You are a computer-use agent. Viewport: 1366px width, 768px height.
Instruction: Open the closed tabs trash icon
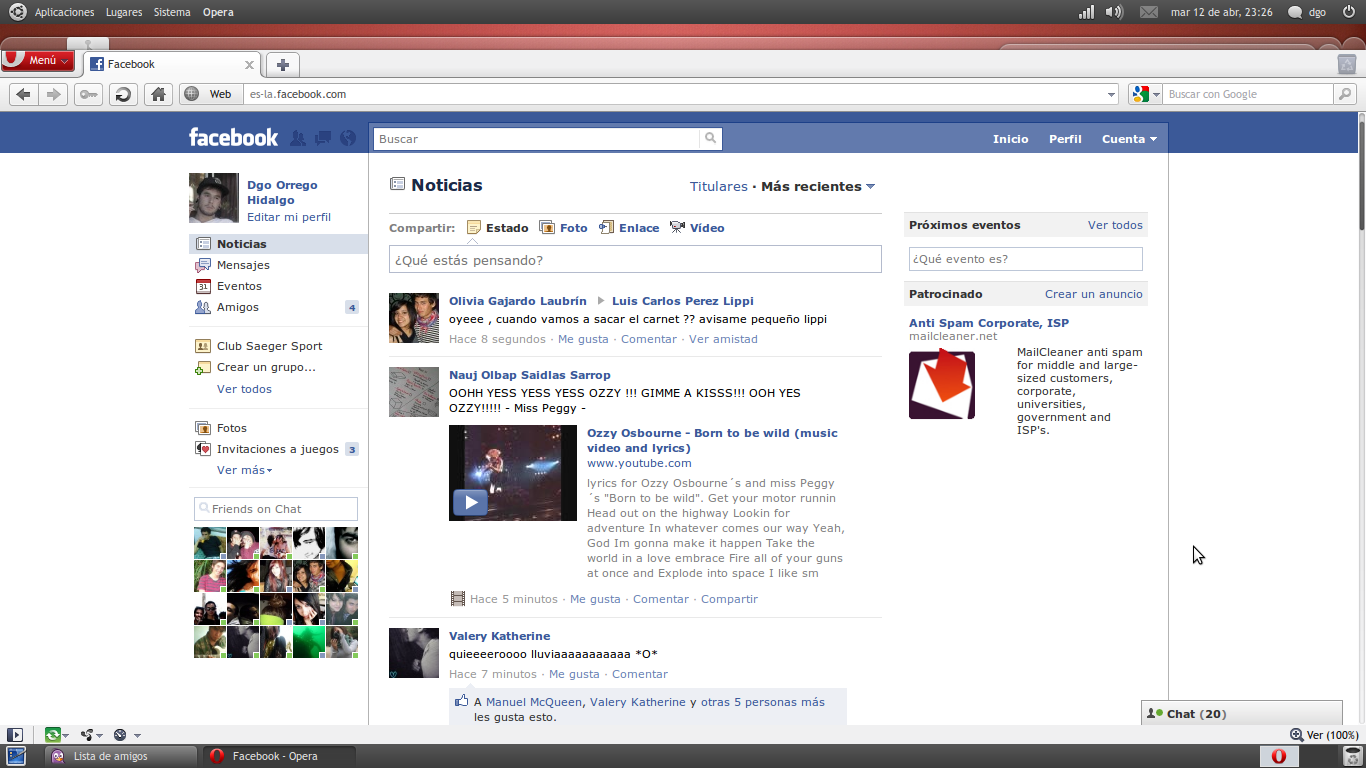click(x=1347, y=64)
